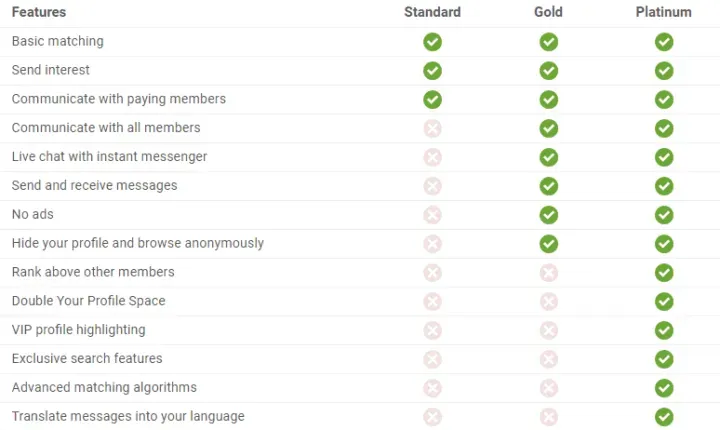Click Platinum checkmark for Send and receive messages
The width and height of the screenshot is (720, 430).
pos(664,186)
